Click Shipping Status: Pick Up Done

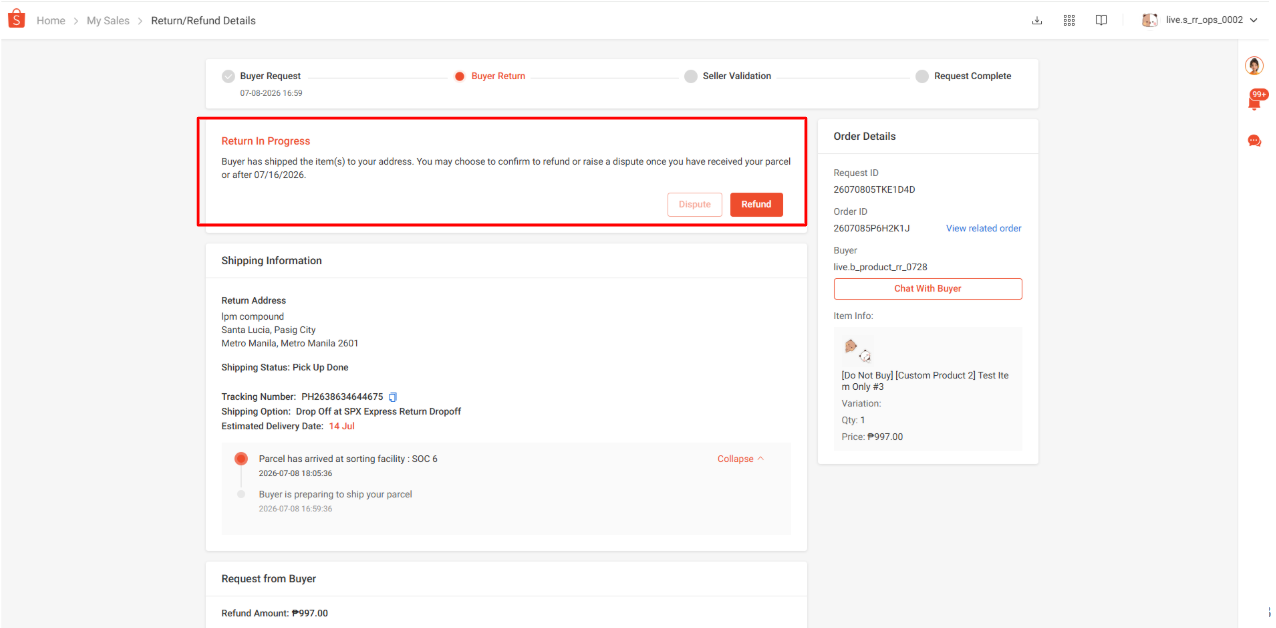point(285,367)
